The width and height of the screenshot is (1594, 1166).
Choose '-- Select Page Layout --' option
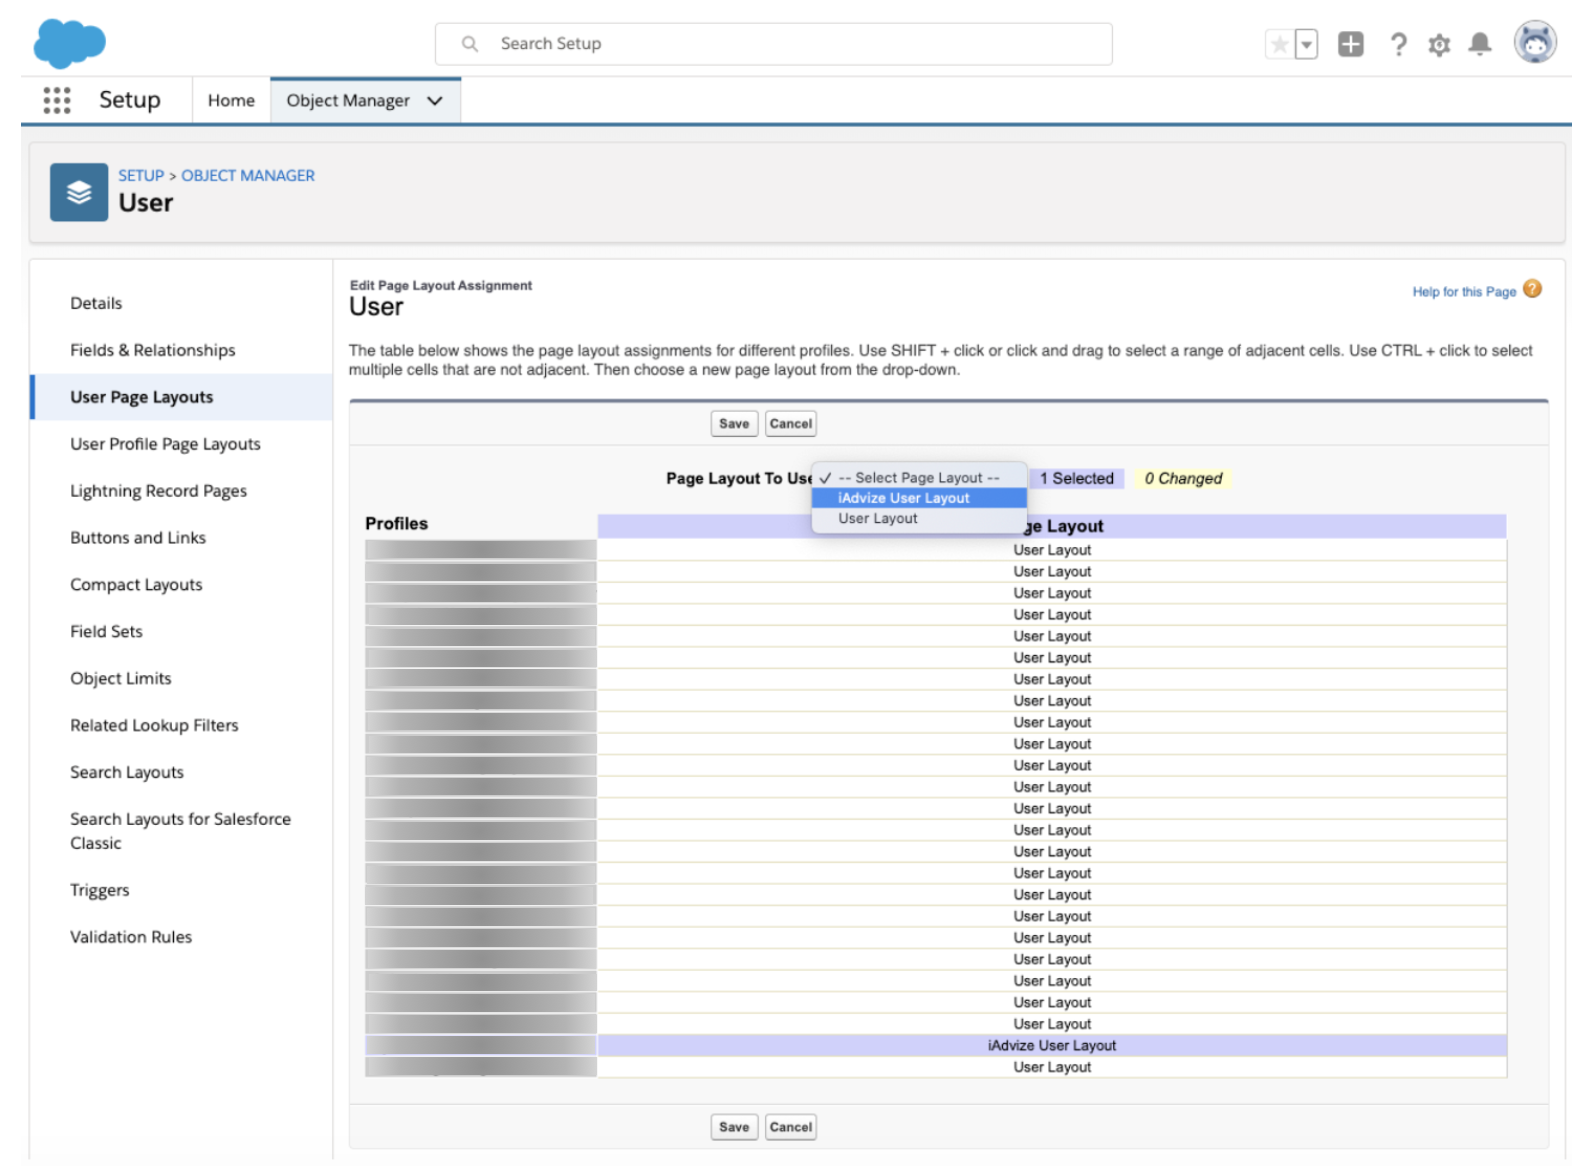[919, 478]
